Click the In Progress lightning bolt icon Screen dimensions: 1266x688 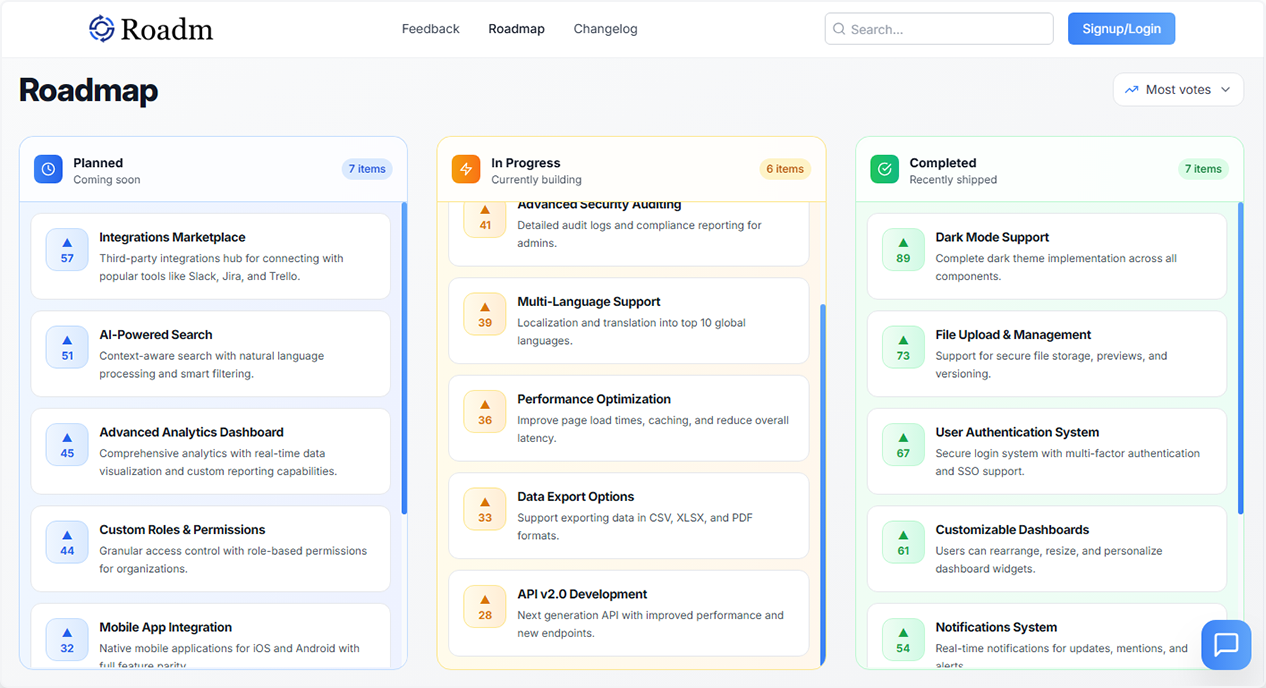point(466,169)
